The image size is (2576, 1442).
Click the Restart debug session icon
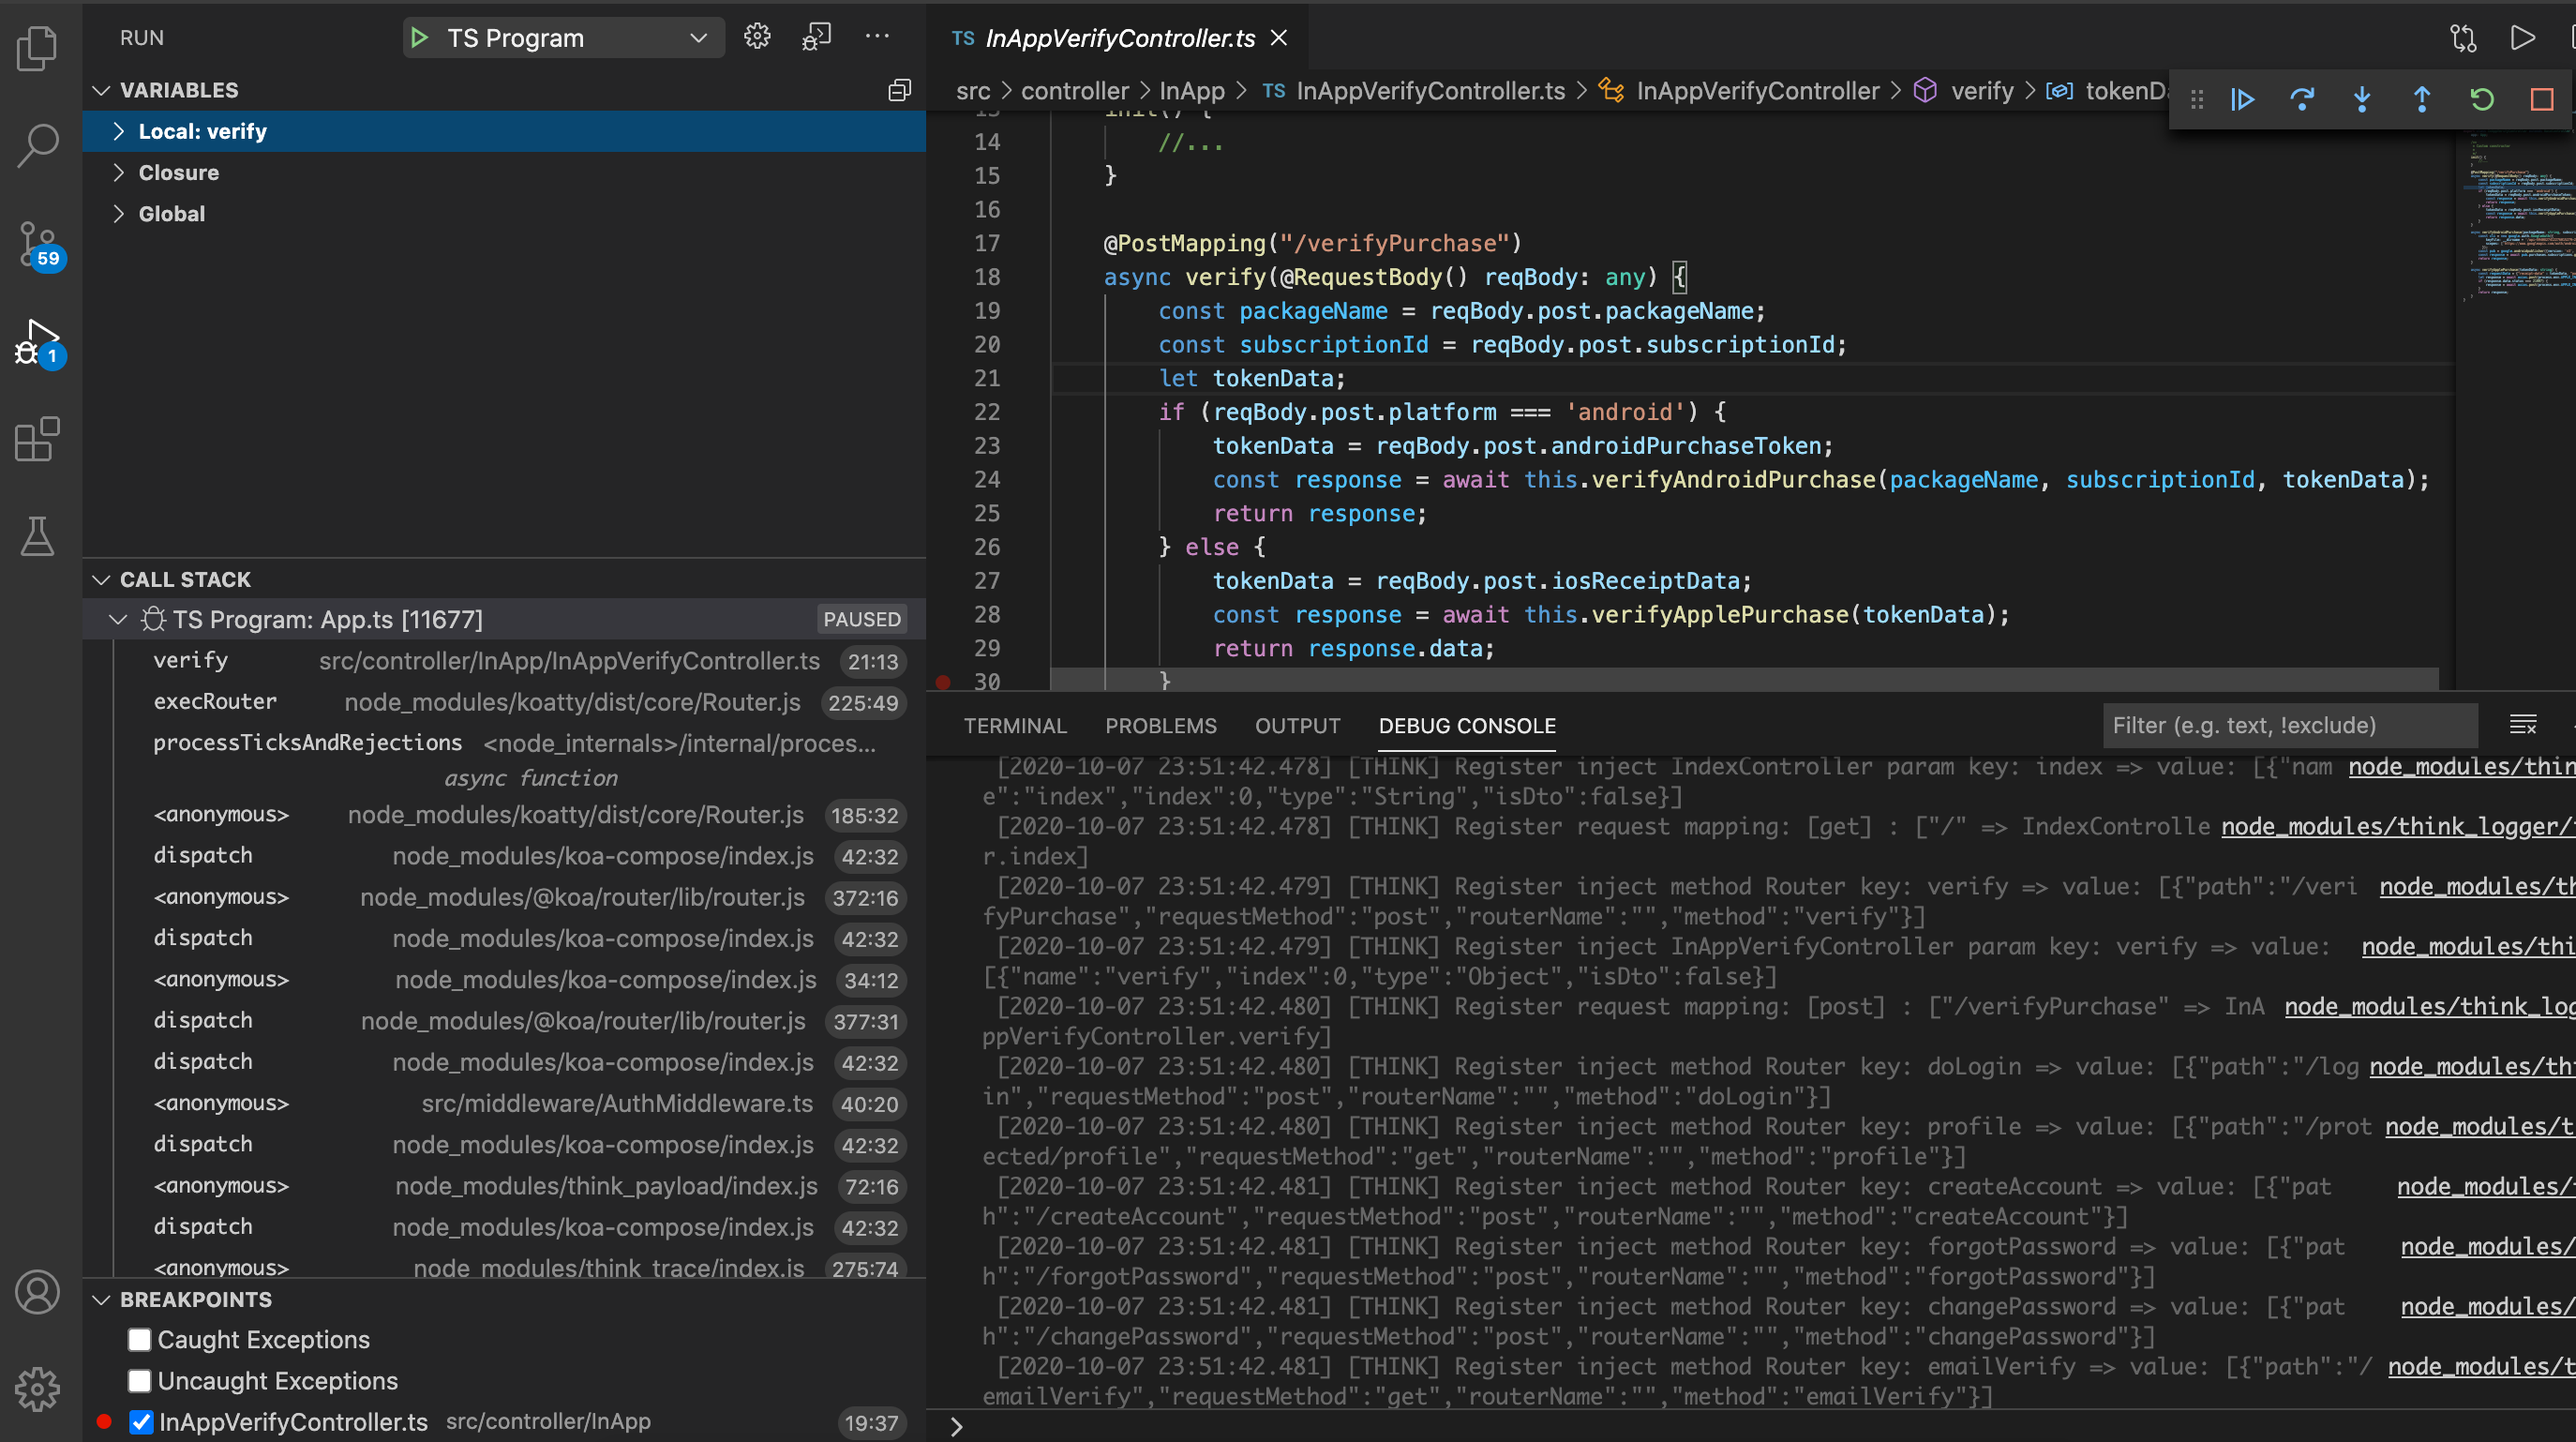click(2482, 99)
